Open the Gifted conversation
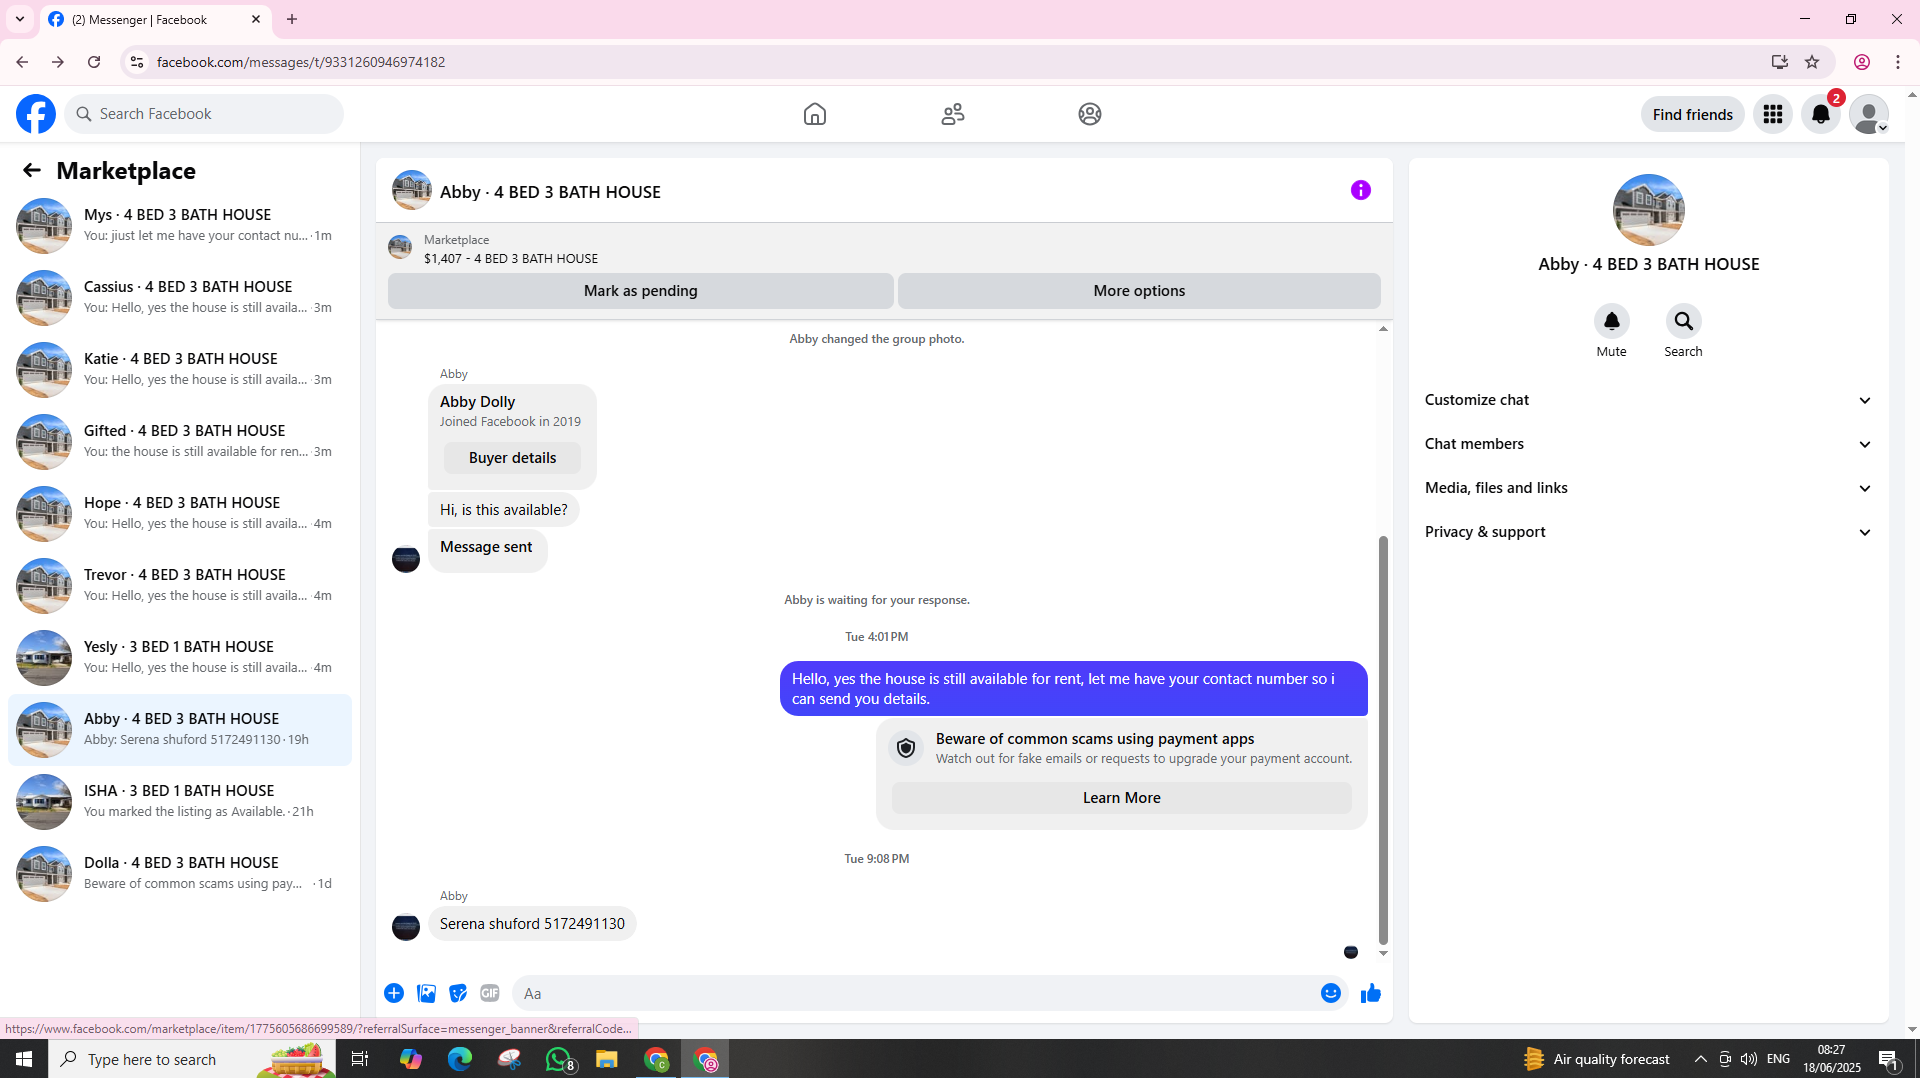The image size is (1920, 1078). click(x=180, y=441)
